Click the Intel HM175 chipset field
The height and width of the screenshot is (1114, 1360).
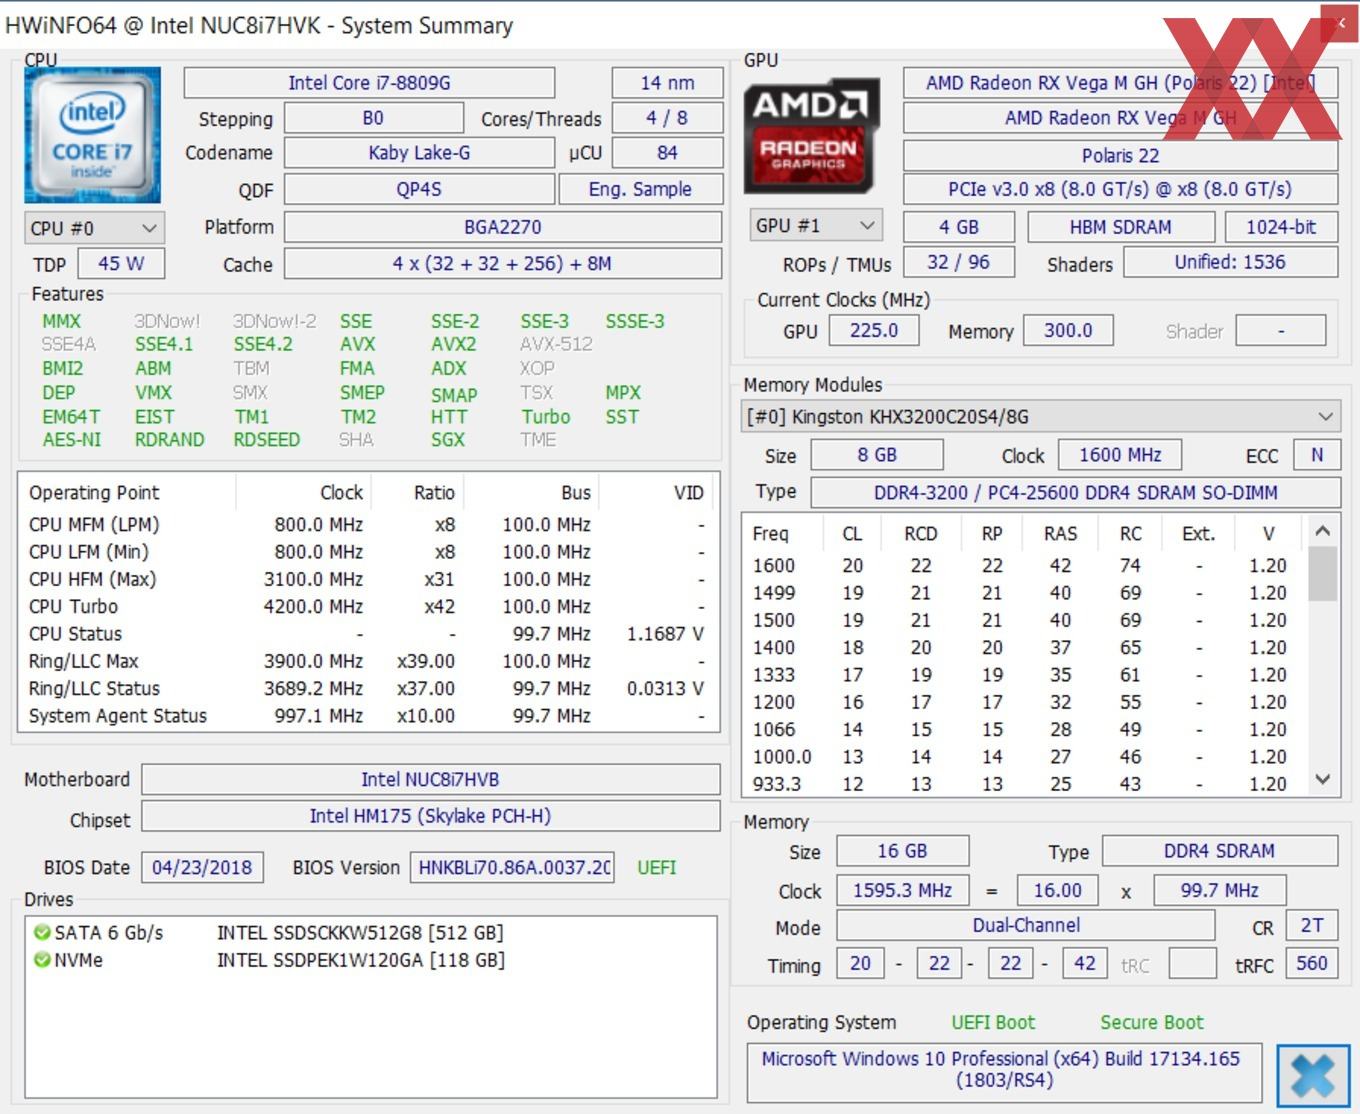[x=430, y=816]
